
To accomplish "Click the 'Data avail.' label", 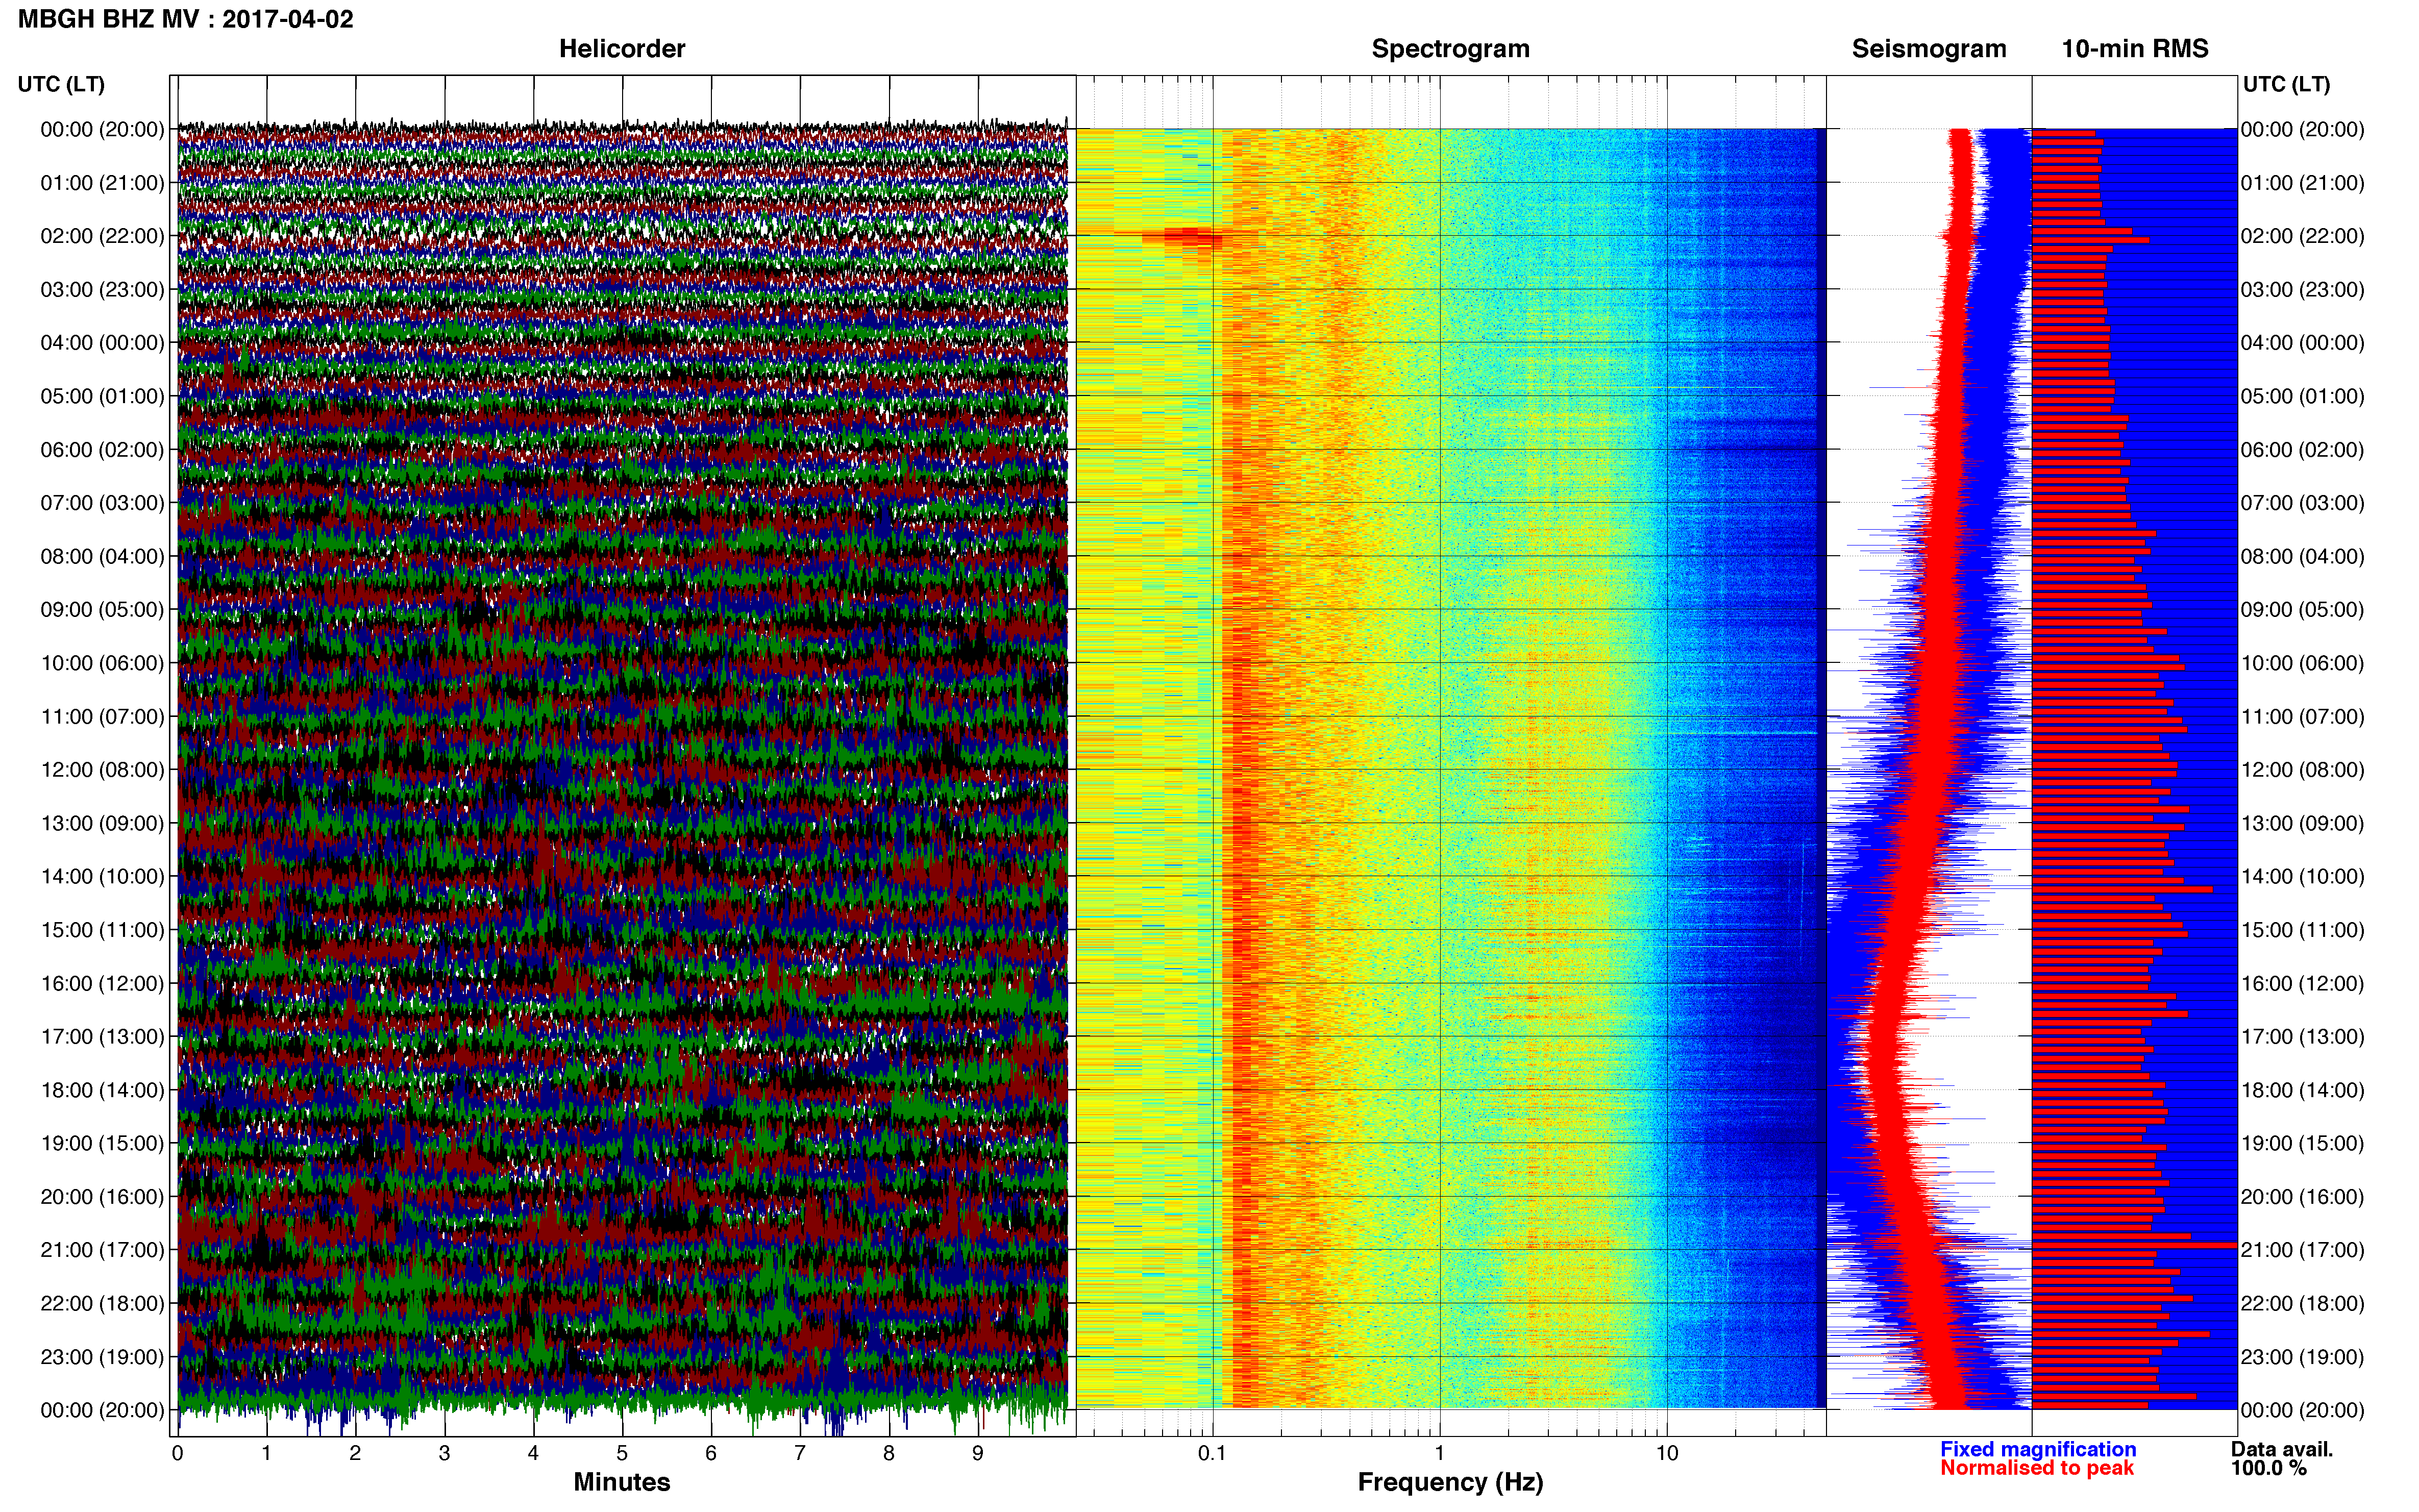I will coord(2281,1449).
